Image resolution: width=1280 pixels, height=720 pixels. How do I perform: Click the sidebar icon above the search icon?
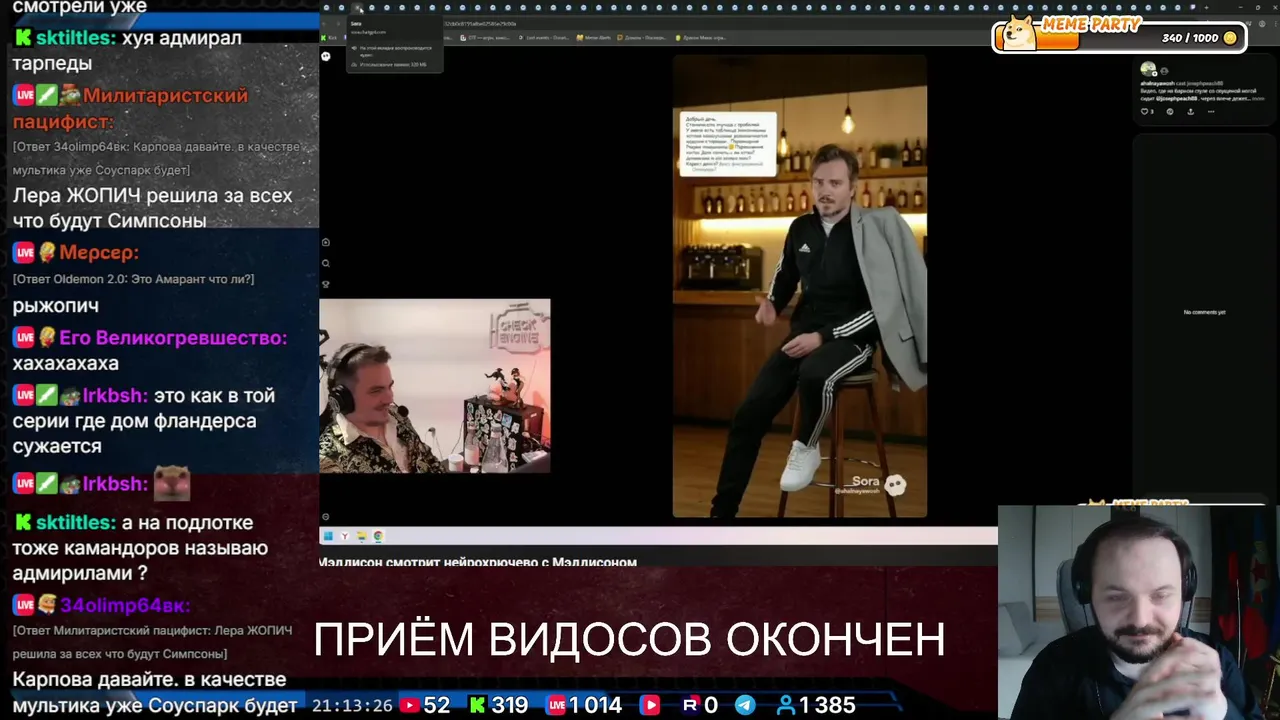(x=326, y=242)
